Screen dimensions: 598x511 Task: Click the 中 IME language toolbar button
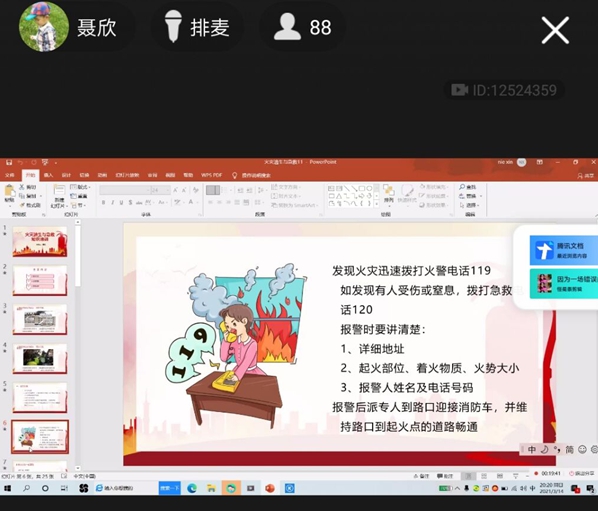(x=532, y=450)
